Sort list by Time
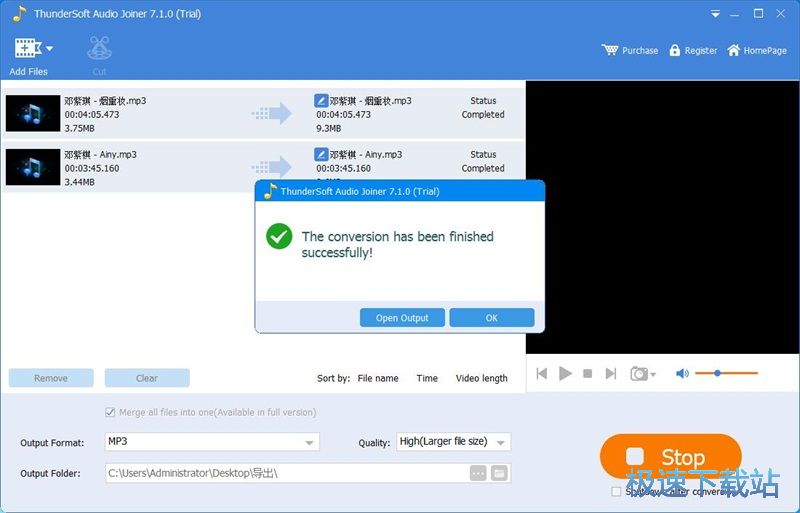The height and width of the screenshot is (513, 800). point(427,378)
